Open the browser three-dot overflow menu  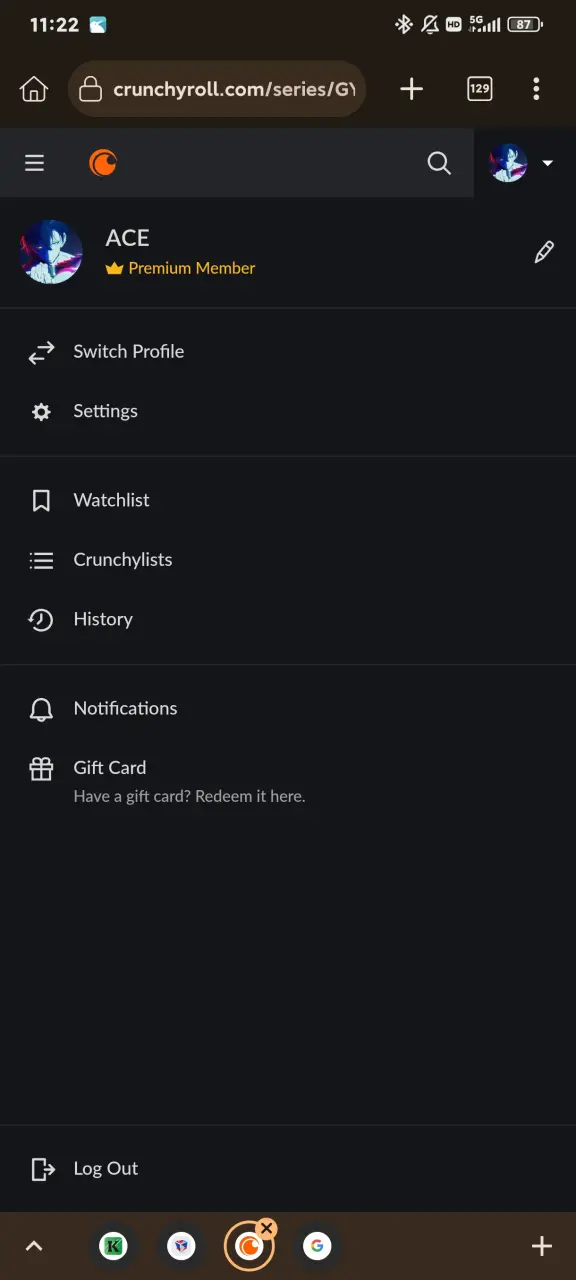click(x=537, y=89)
